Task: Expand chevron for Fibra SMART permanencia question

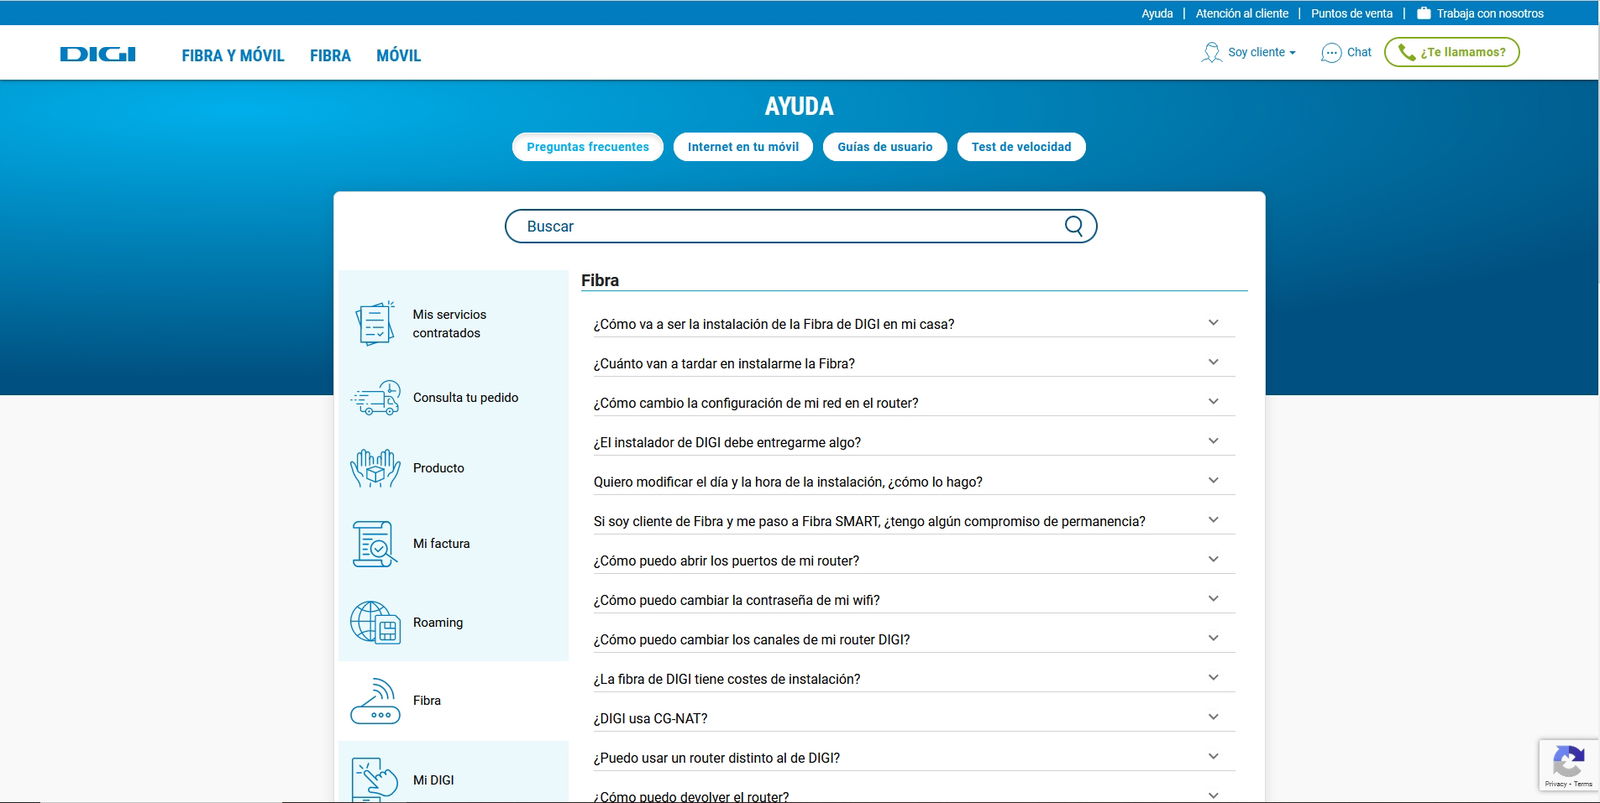Action: [x=1213, y=520]
